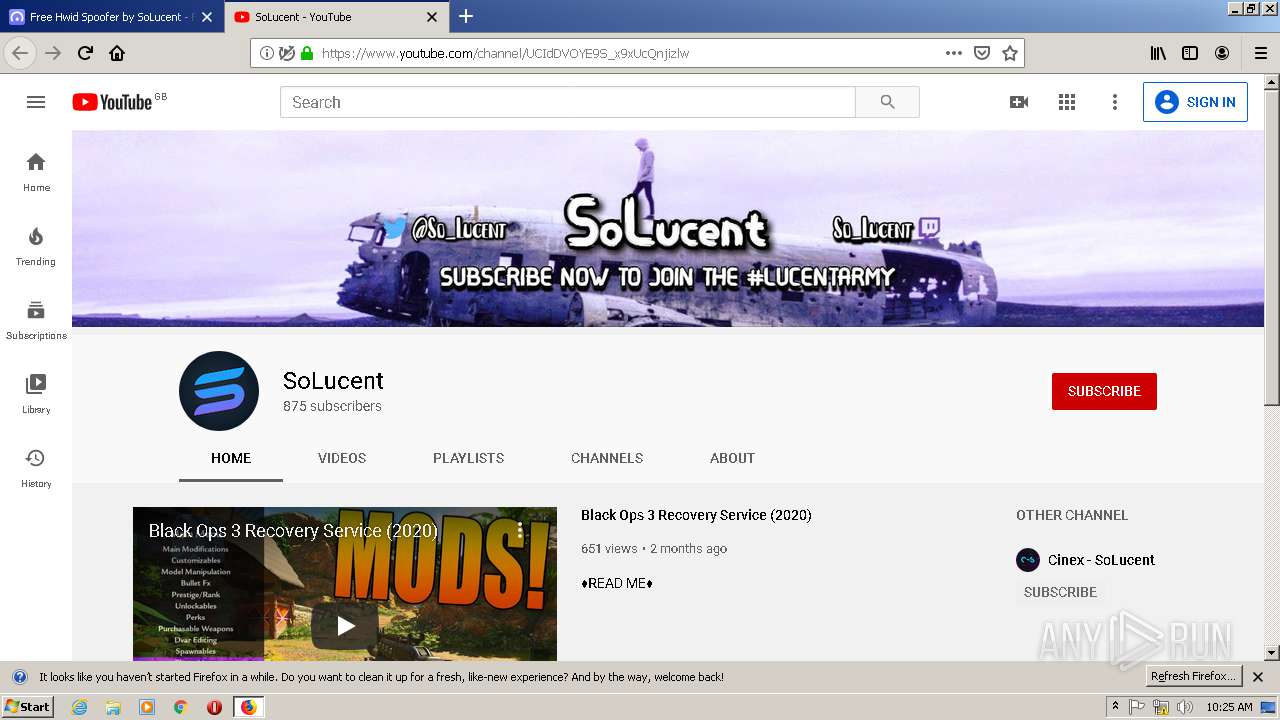This screenshot has height=720, width=1280.
Task: Open page actions three-dot menu in address bar
Action: (x=954, y=53)
